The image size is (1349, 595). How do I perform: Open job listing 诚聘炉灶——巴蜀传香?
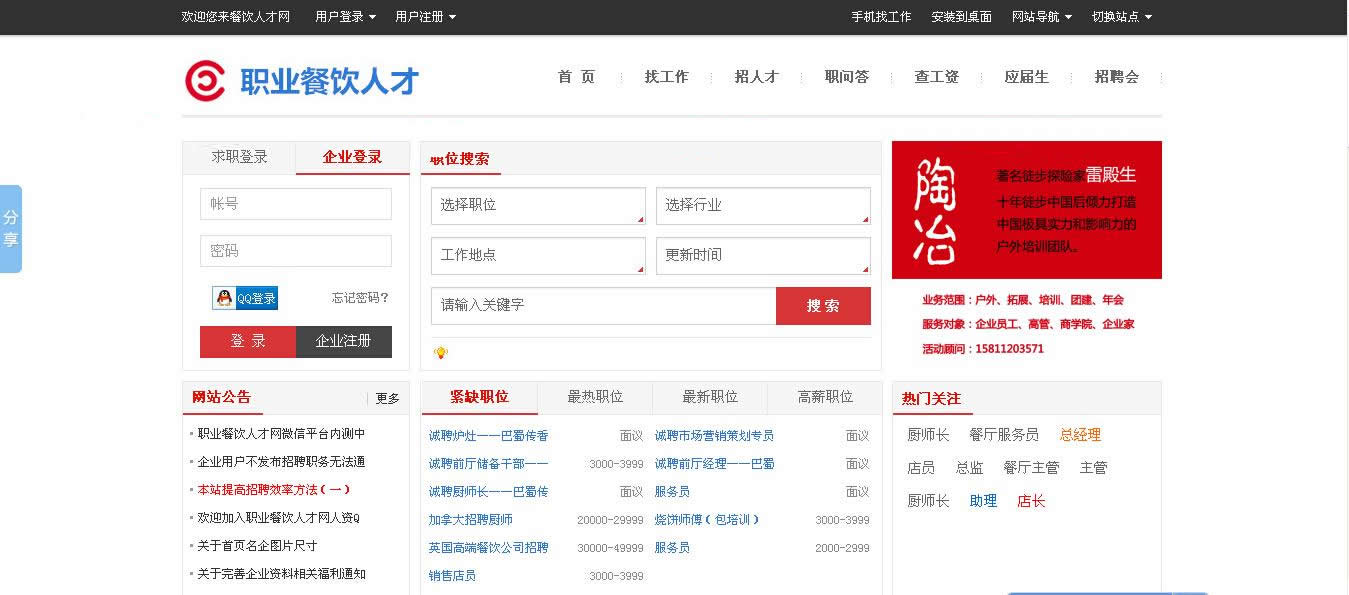tap(488, 436)
